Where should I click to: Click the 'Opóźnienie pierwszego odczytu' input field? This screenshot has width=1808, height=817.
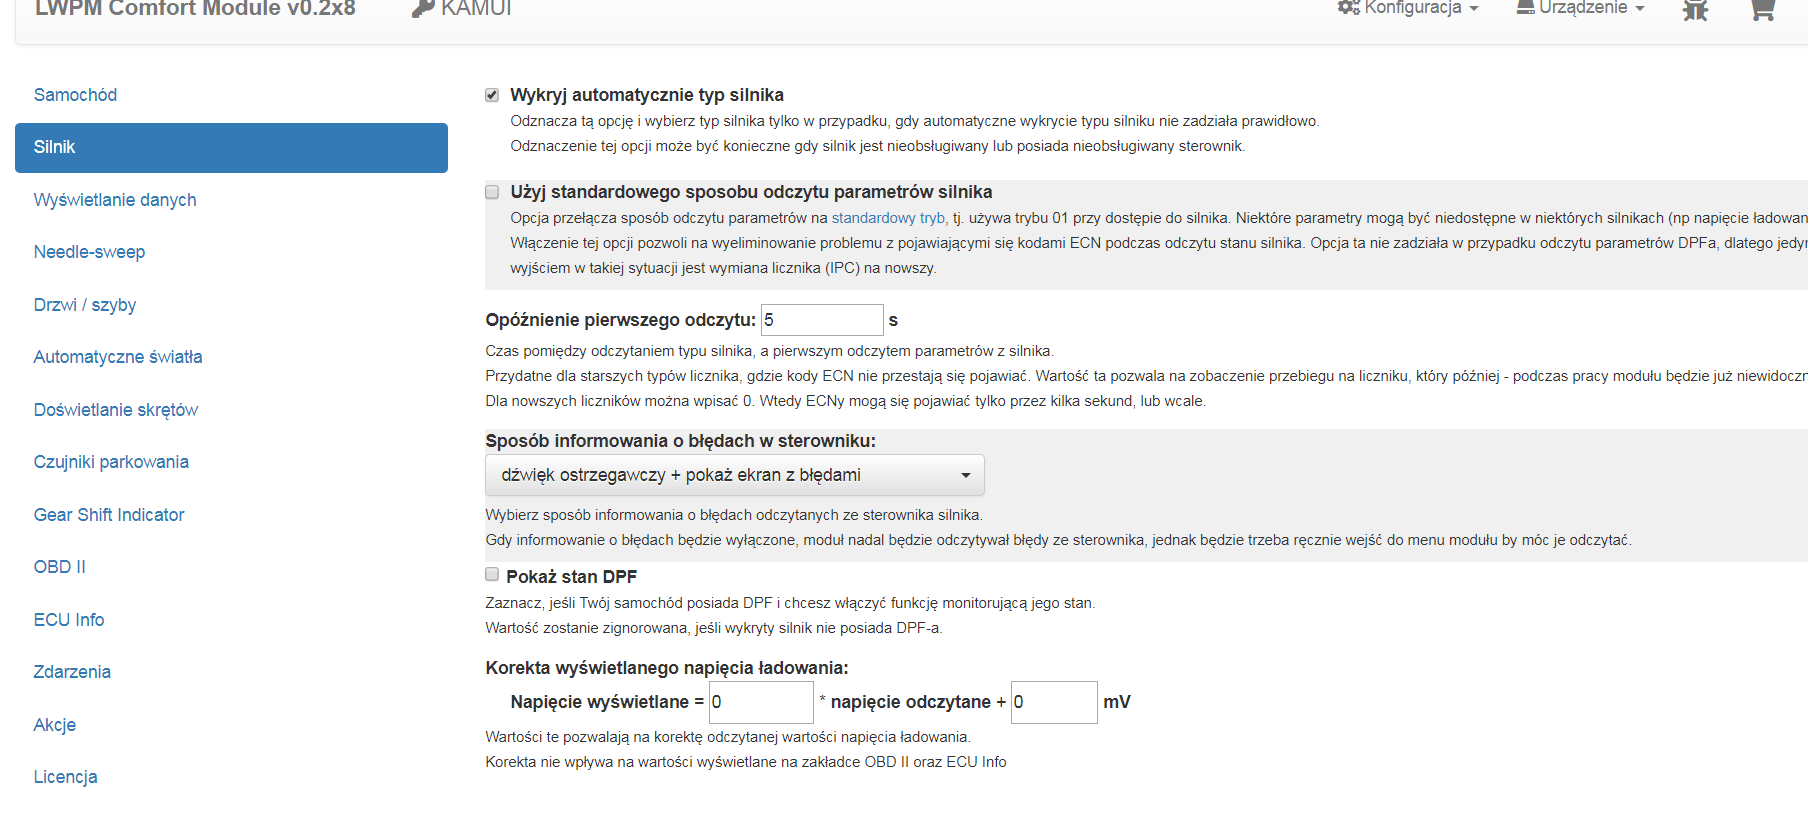(x=821, y=320)
